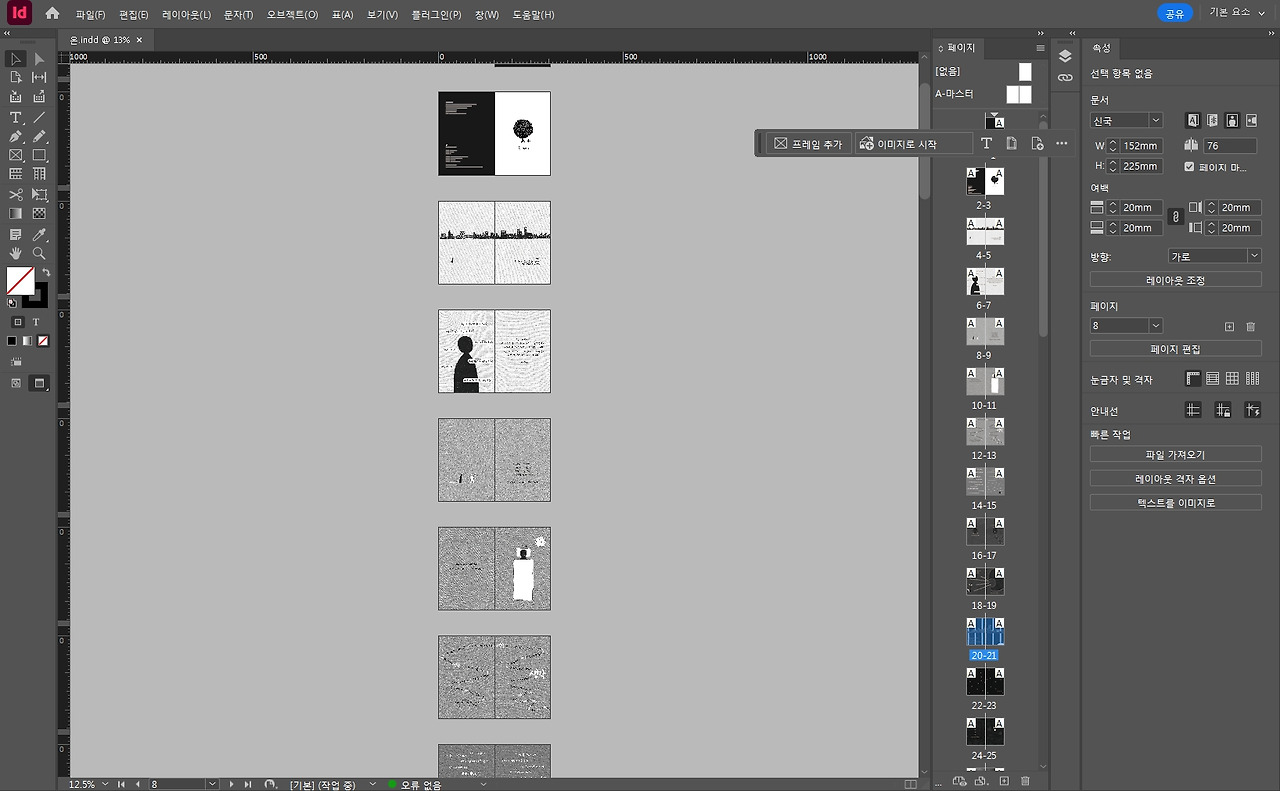
Task: Open the 오브젝트(O) menu
Action: tap(293, 15)
